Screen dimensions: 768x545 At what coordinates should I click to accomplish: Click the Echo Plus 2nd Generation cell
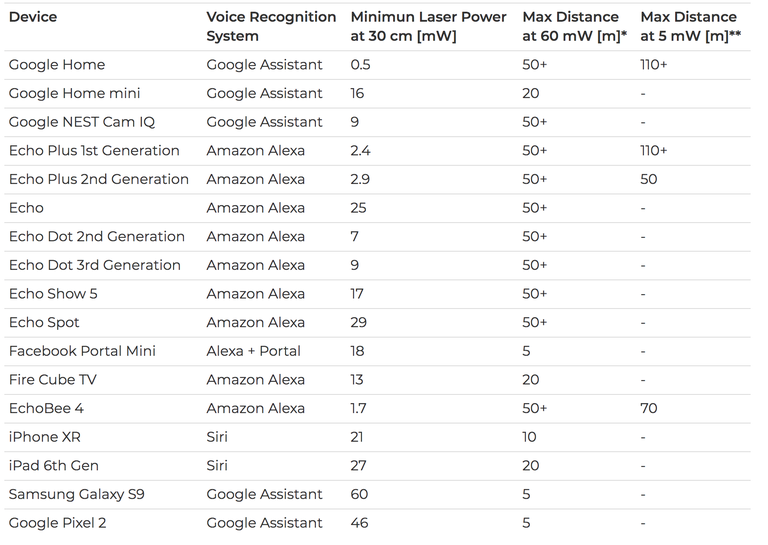click(x=98, y=179)
